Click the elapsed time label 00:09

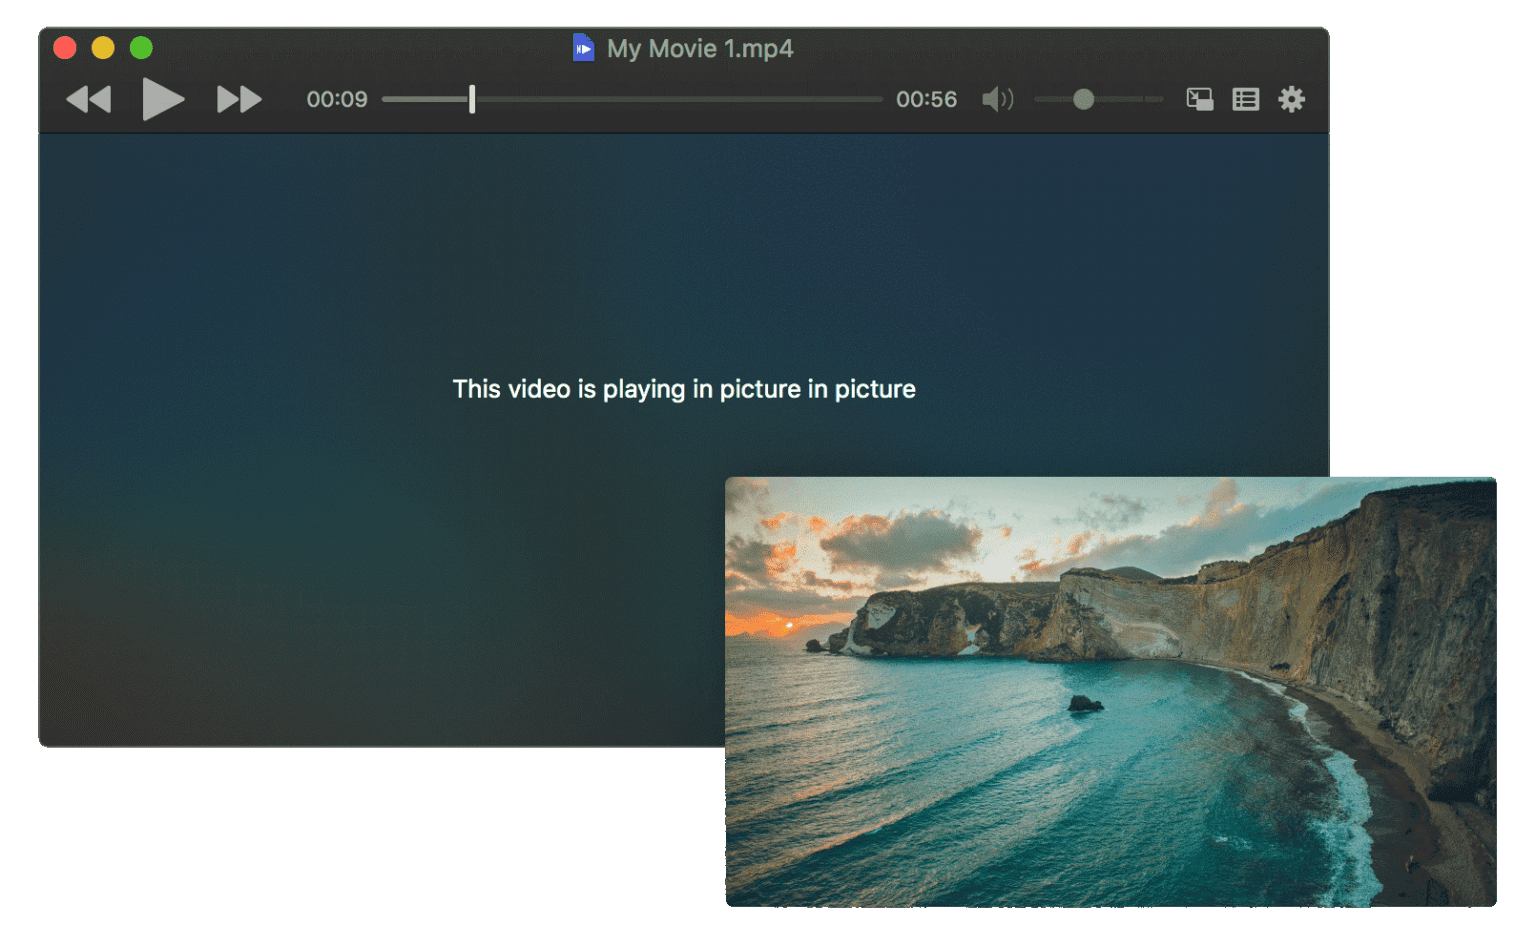click(337, 99)
